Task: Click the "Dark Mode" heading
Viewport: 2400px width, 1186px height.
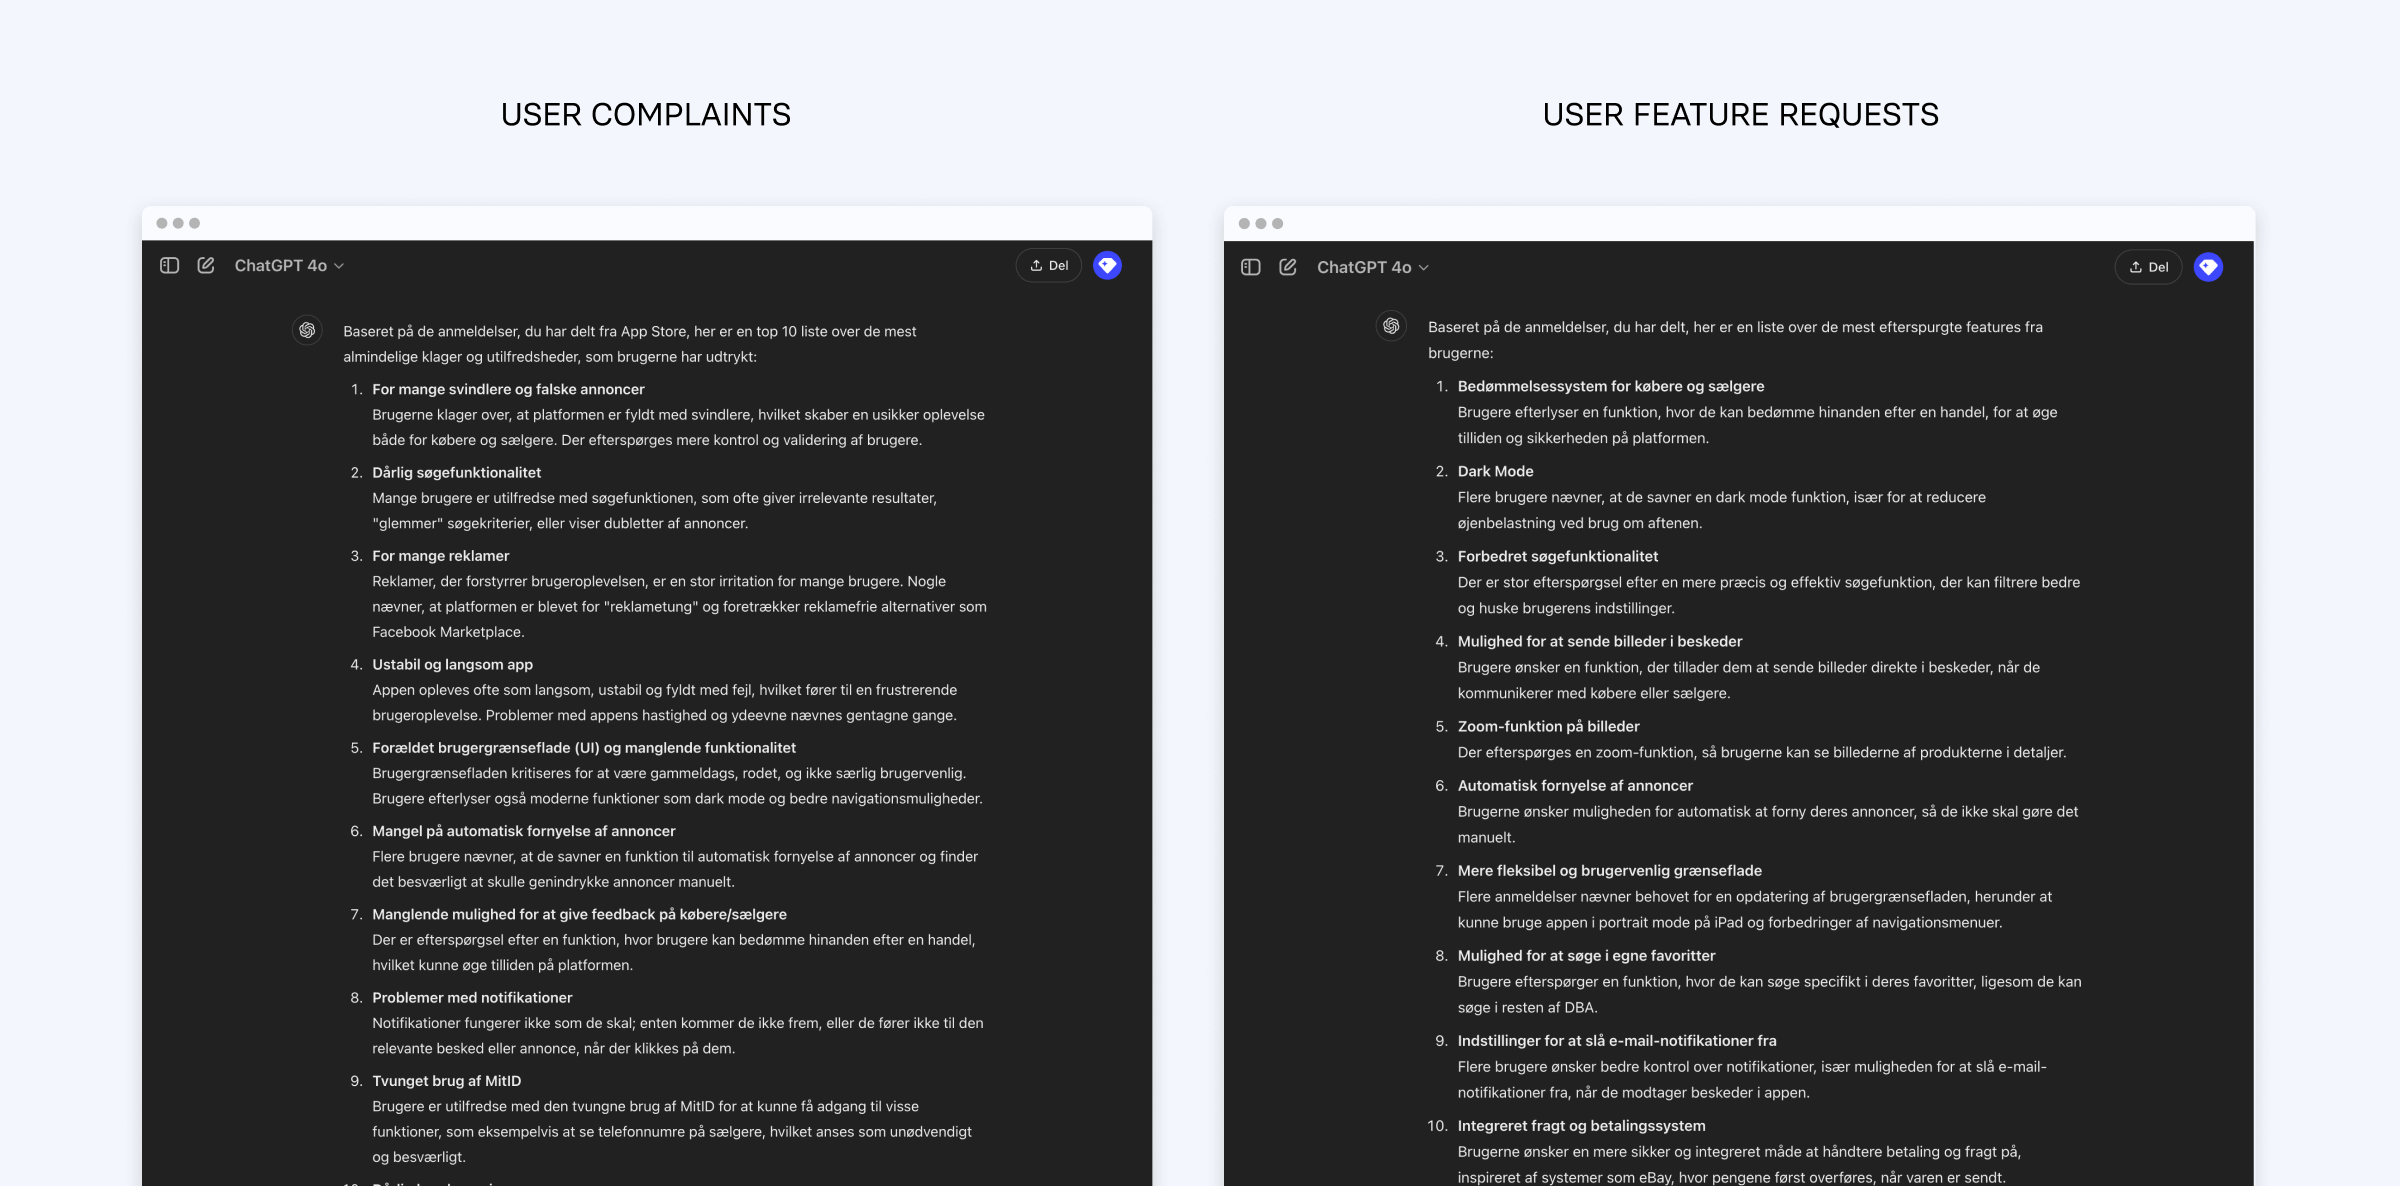Action: click(x=1495, y=471)
